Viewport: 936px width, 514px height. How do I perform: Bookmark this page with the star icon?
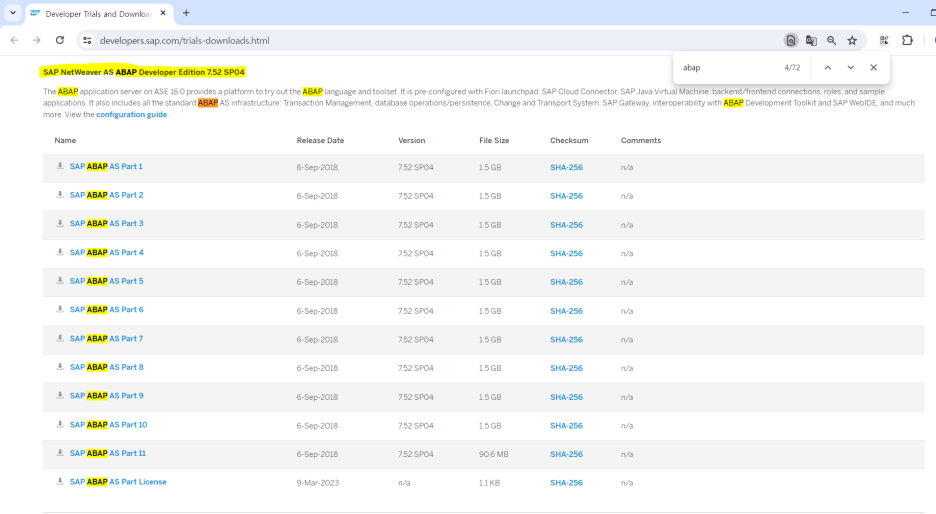[852, 41]
